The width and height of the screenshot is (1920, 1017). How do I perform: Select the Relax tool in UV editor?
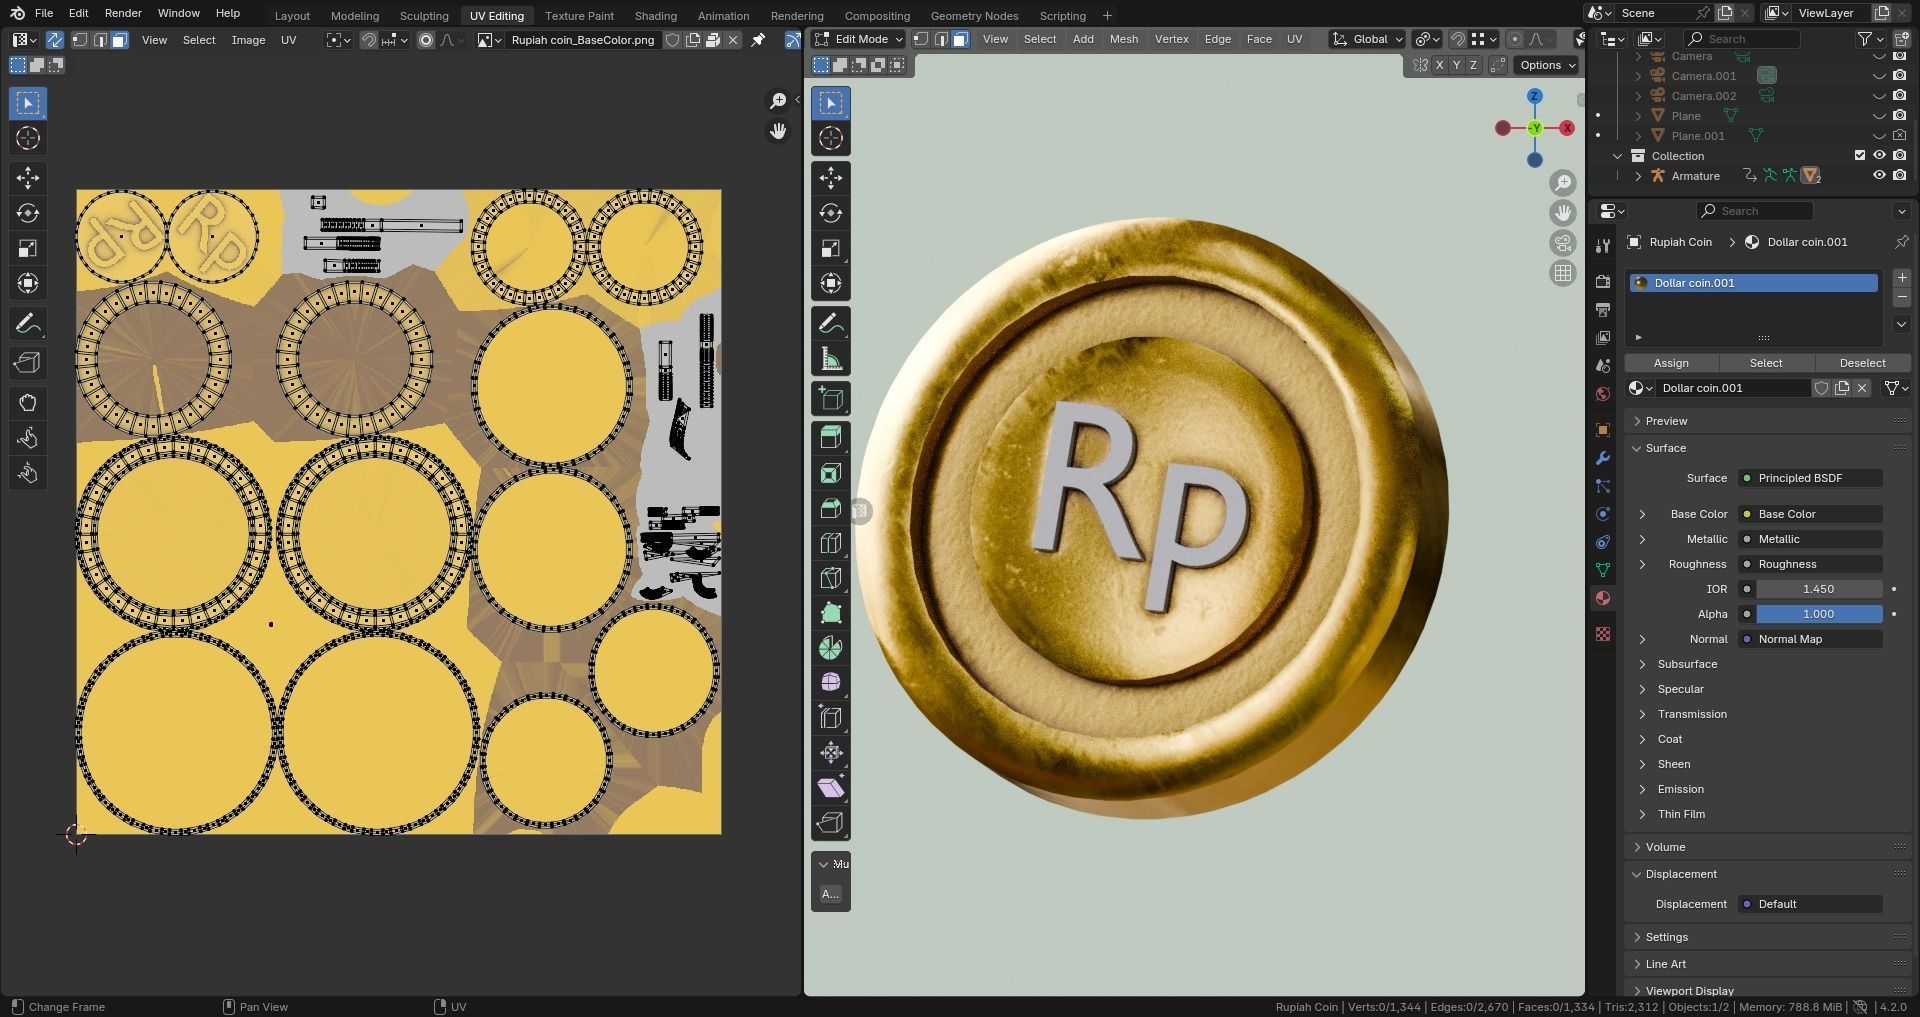coord(28,438)
